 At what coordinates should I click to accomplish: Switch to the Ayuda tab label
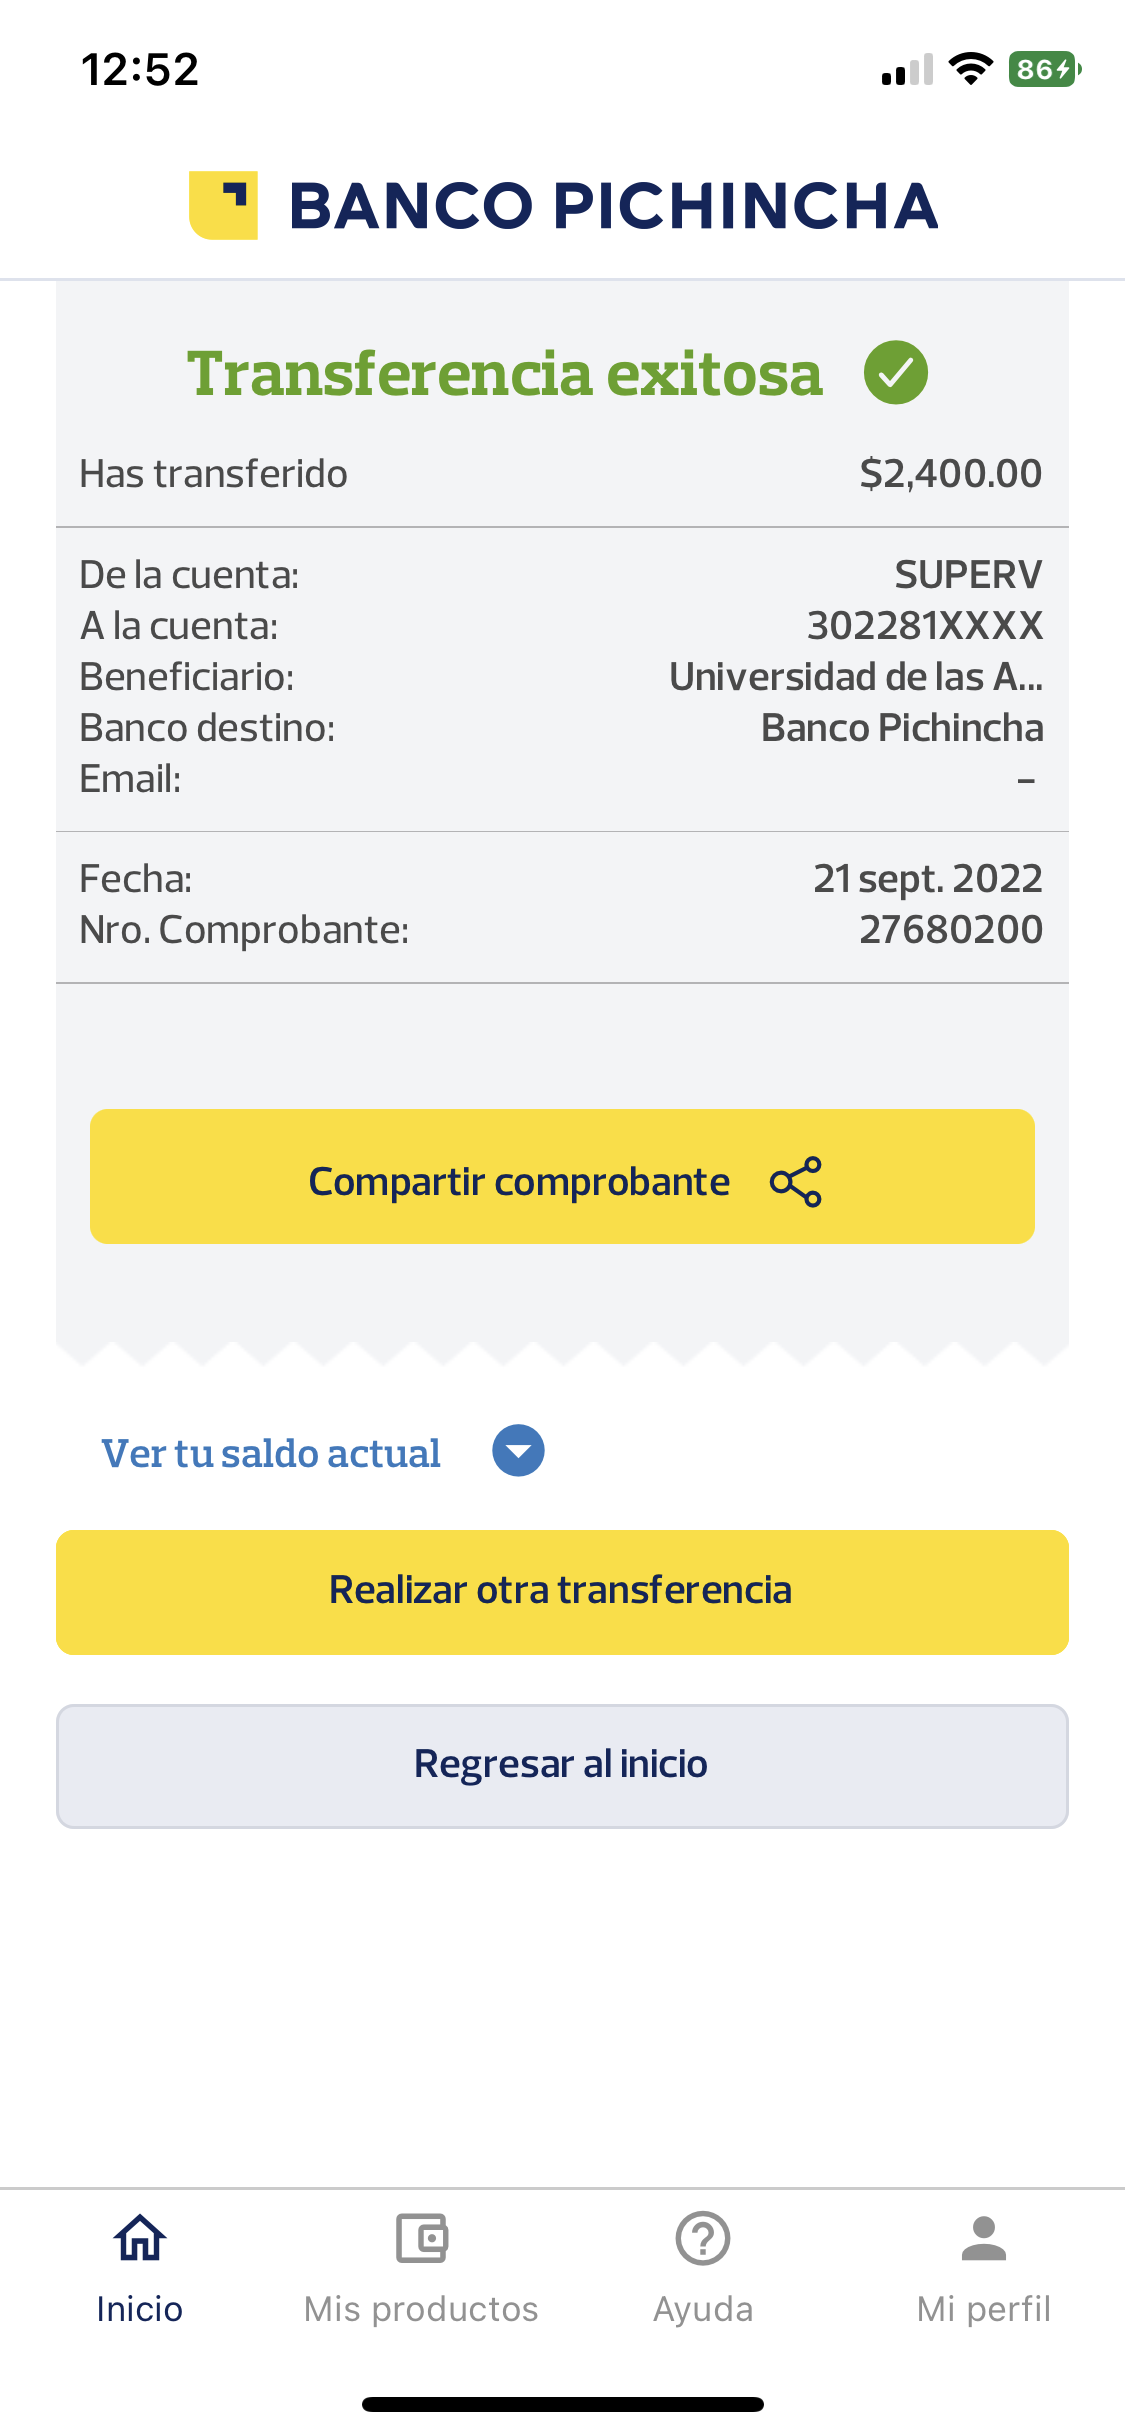tap(703, 2309)
